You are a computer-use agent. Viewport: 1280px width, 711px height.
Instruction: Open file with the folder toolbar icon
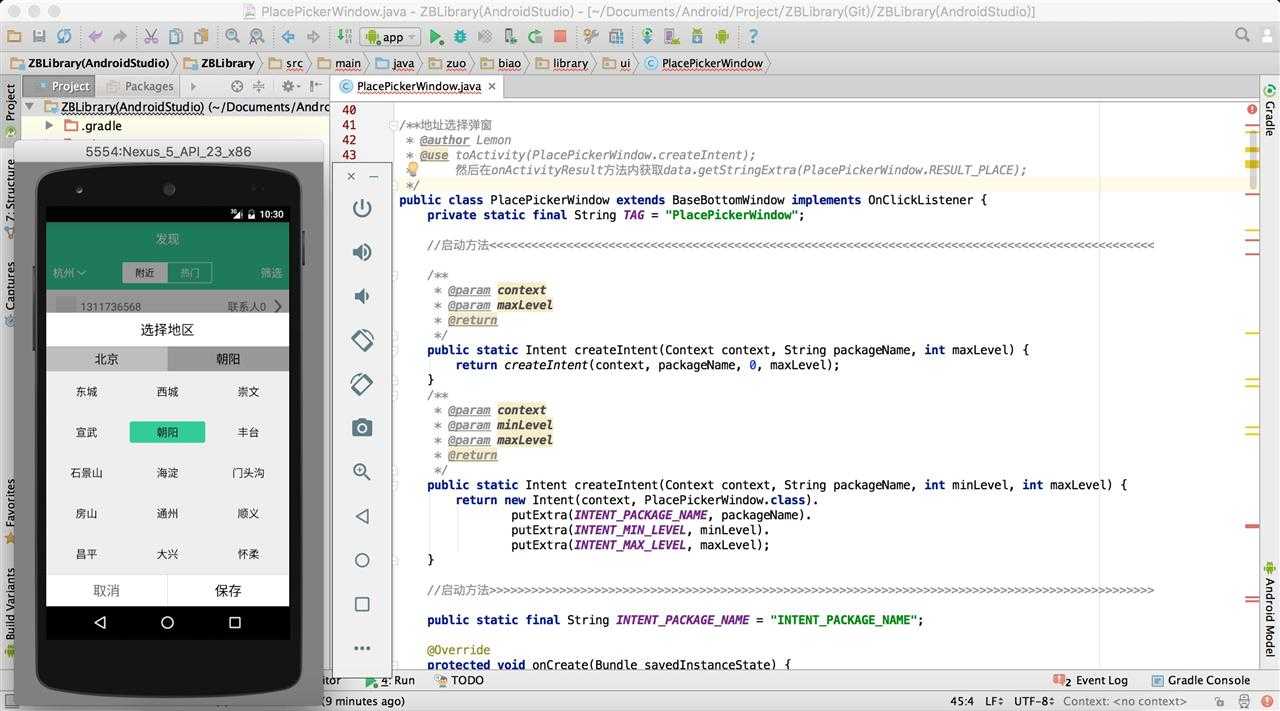[x=14, y=36]
